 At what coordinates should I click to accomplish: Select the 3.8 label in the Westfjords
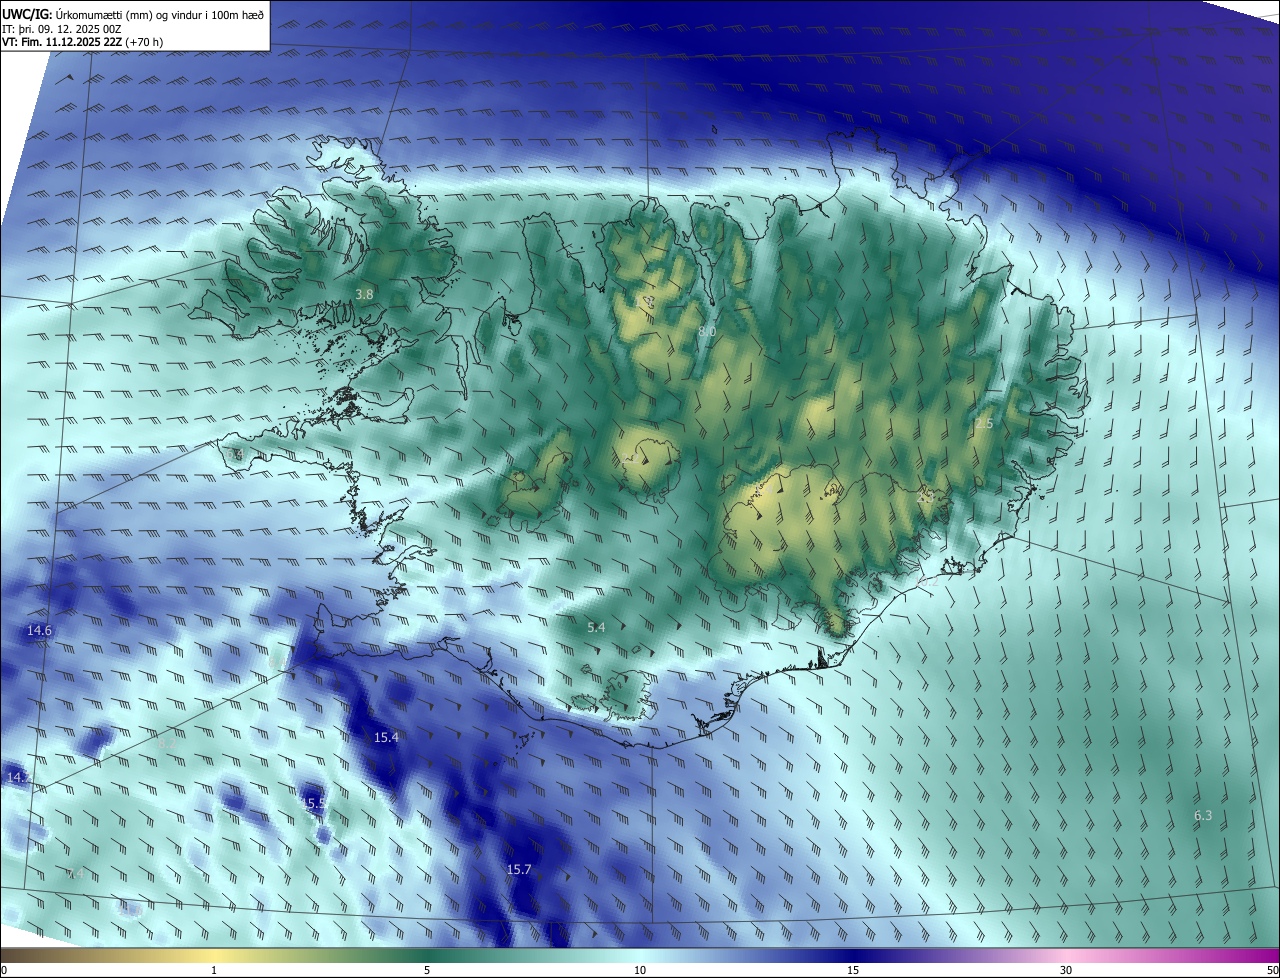[364, 294]
